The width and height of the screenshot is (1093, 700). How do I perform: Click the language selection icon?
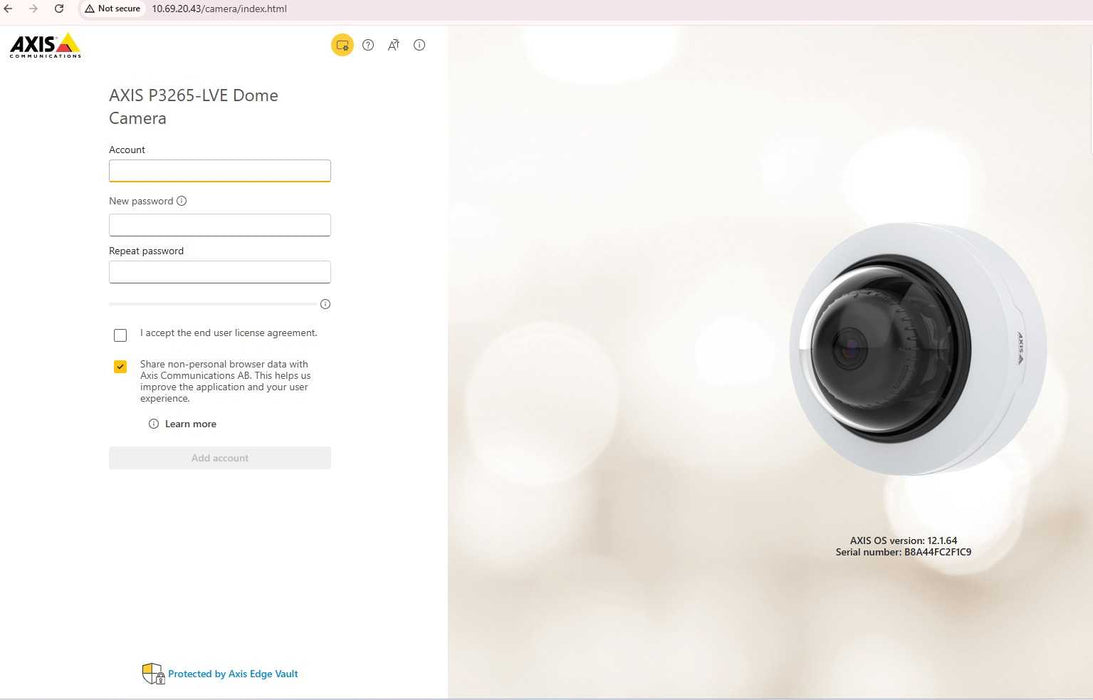(x=394, y=45)
